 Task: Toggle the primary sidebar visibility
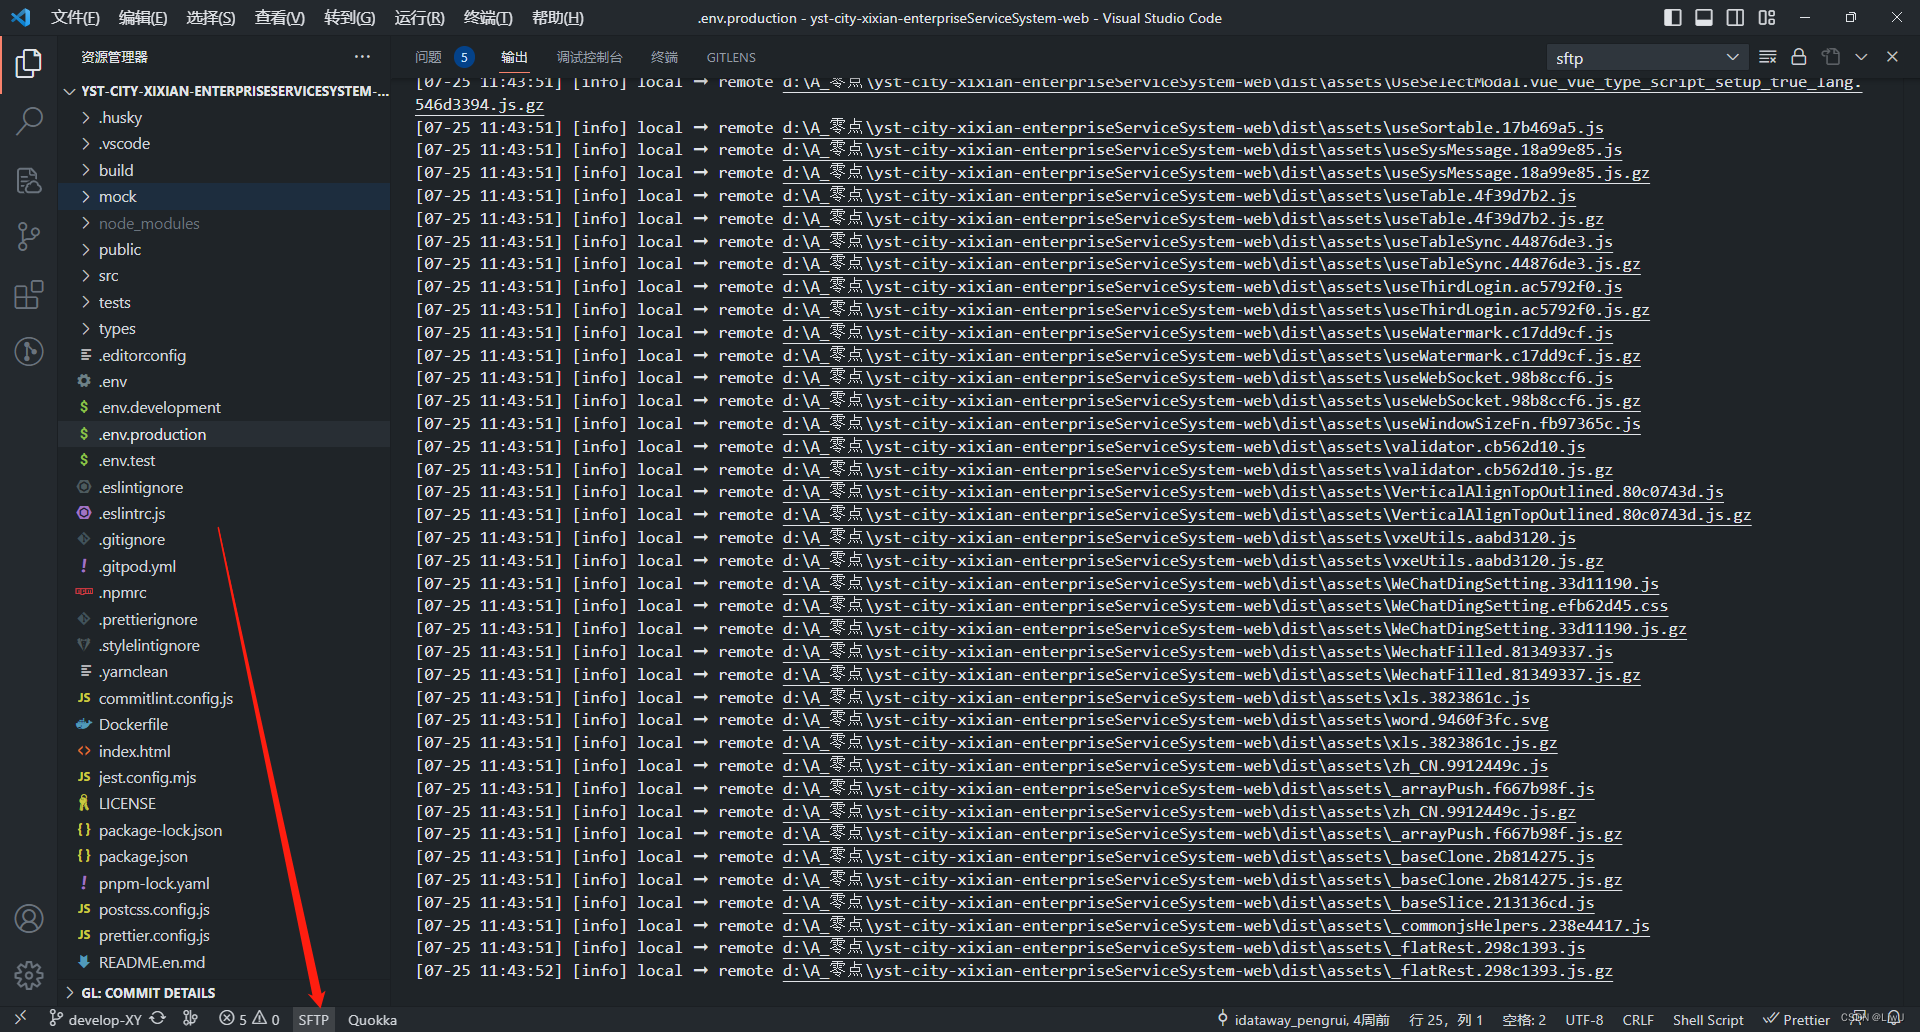click(1671, 17)
